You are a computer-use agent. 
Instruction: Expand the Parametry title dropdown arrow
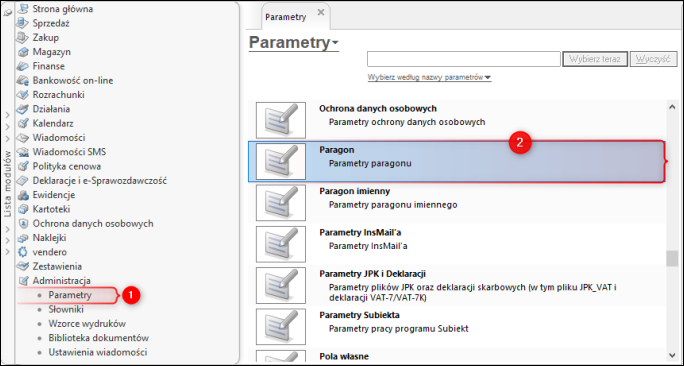[335, 43]
